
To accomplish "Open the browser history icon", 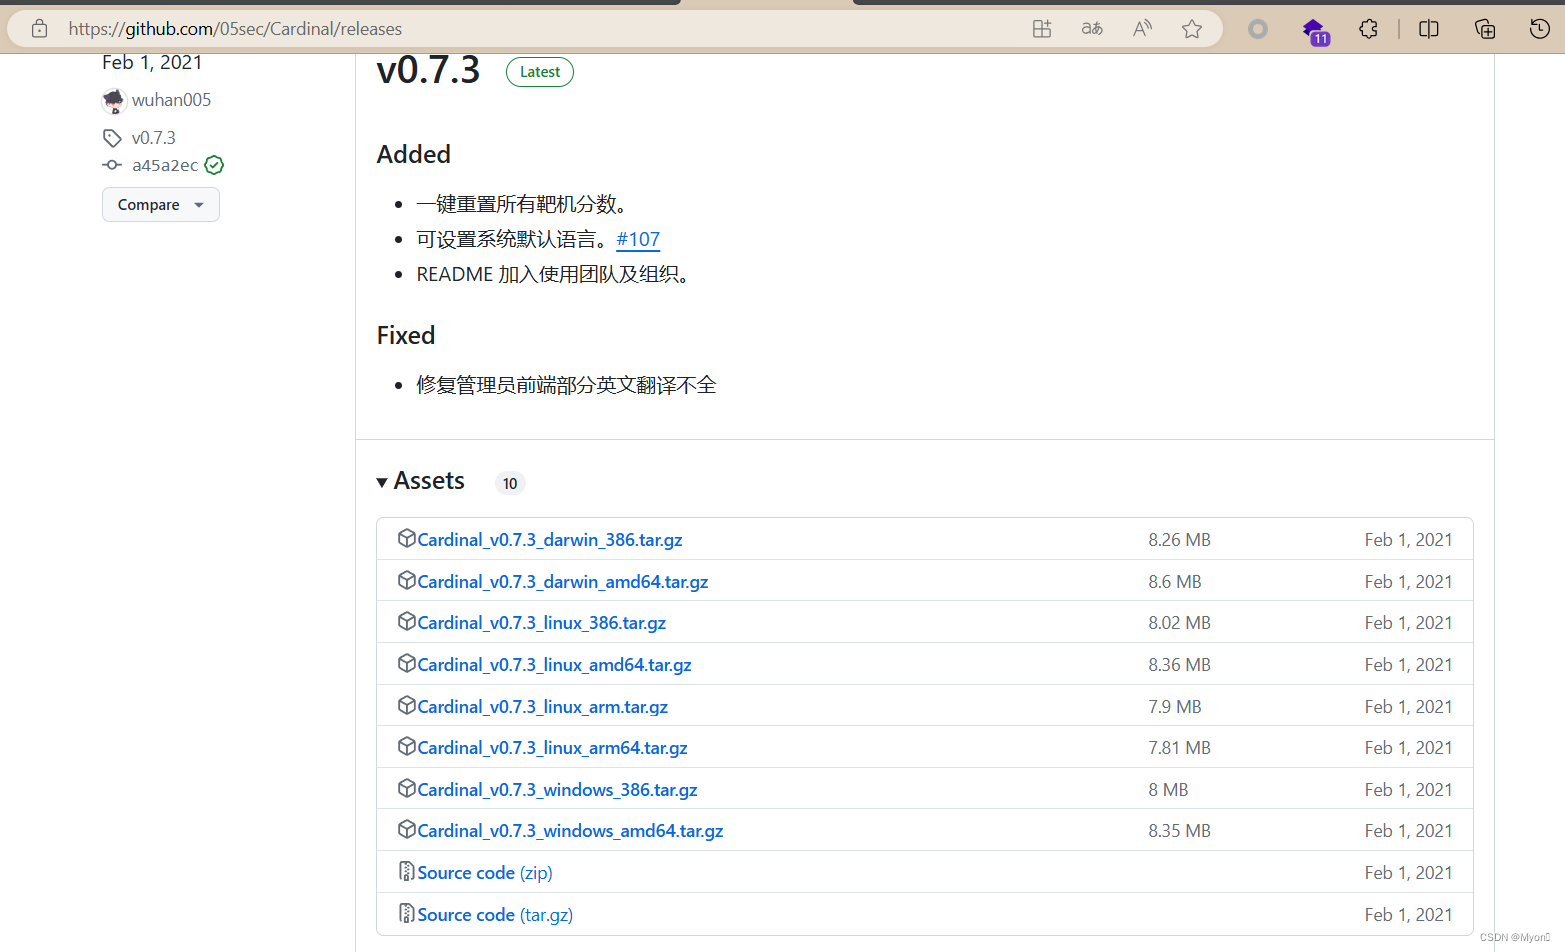I will [x=1540, y=29].
